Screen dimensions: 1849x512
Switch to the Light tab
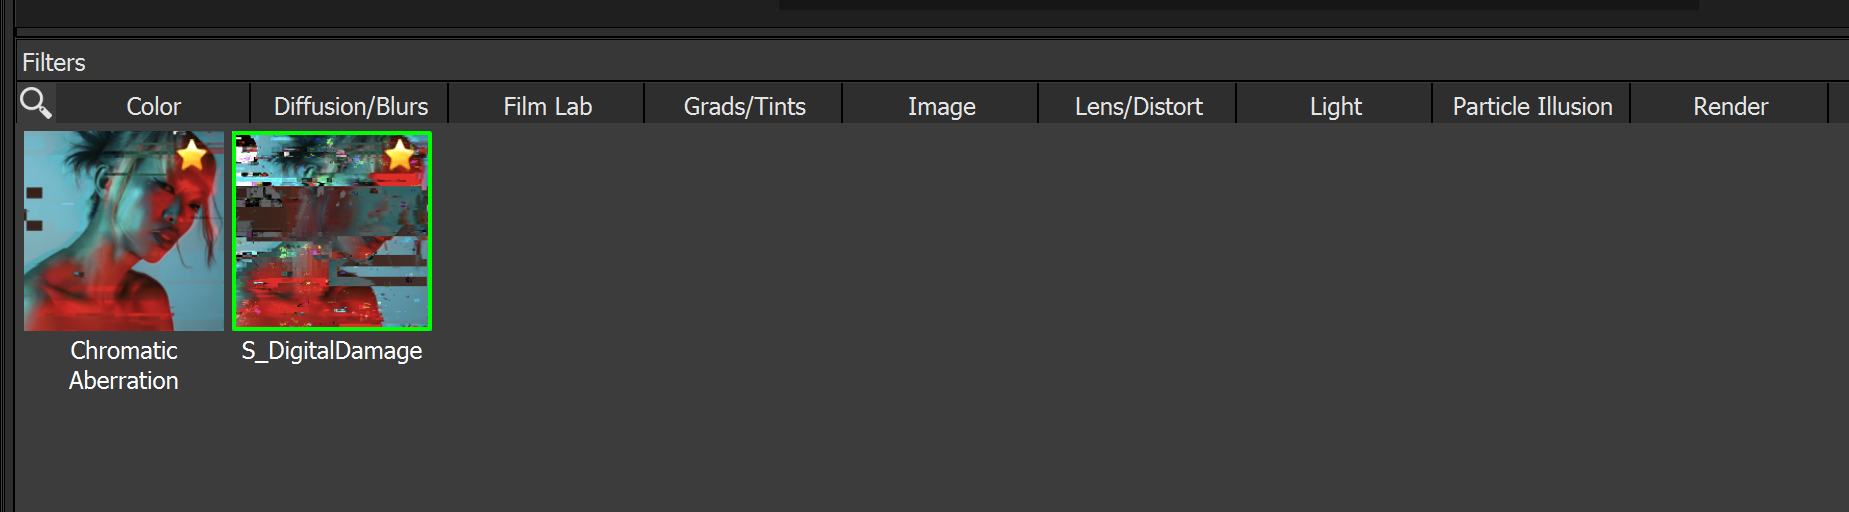[1335, 106]
